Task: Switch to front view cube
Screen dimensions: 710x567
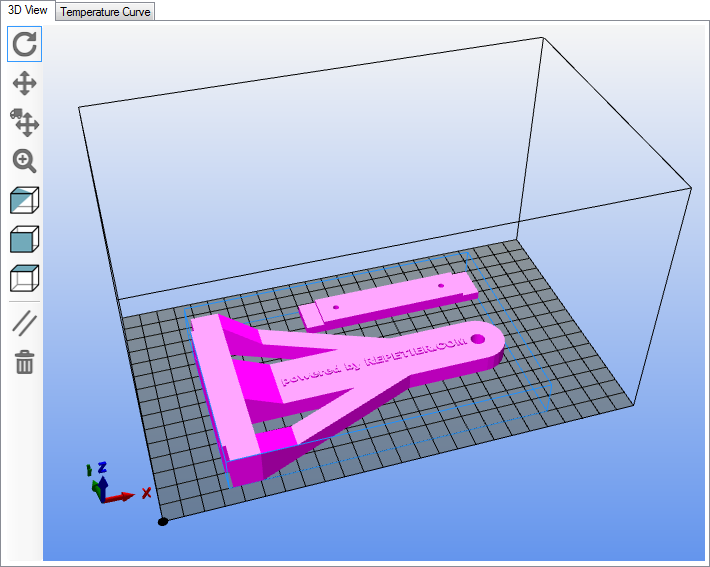Action: (24, 239)
